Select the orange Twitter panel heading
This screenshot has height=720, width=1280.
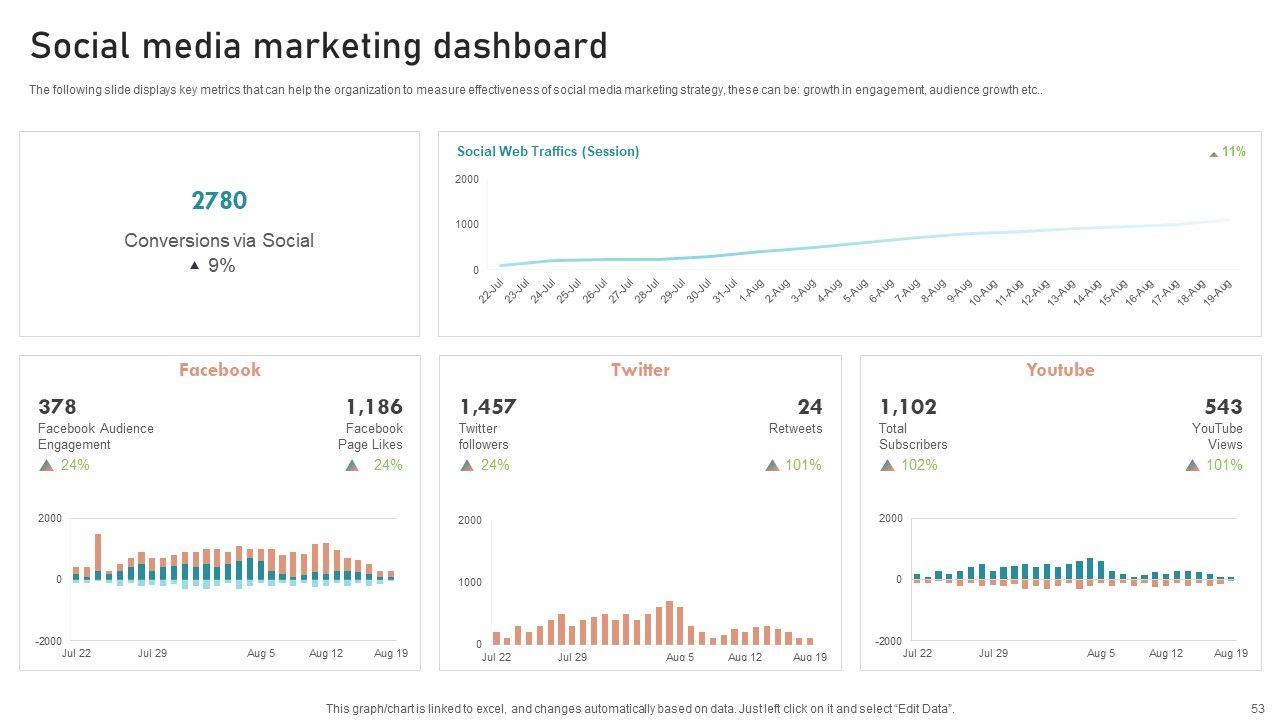[640, 370]
